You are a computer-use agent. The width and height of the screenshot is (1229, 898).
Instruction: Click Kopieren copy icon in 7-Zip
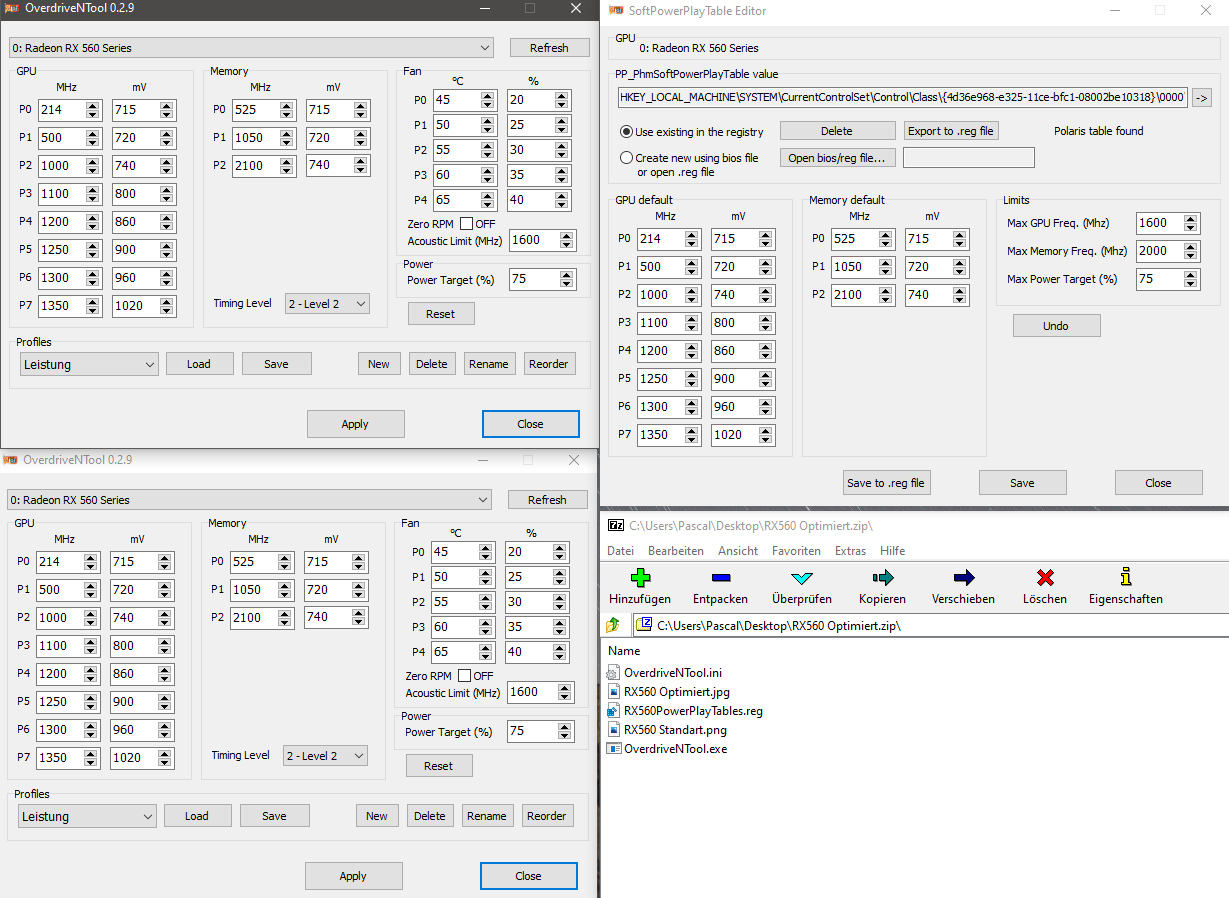coord(882,578)
